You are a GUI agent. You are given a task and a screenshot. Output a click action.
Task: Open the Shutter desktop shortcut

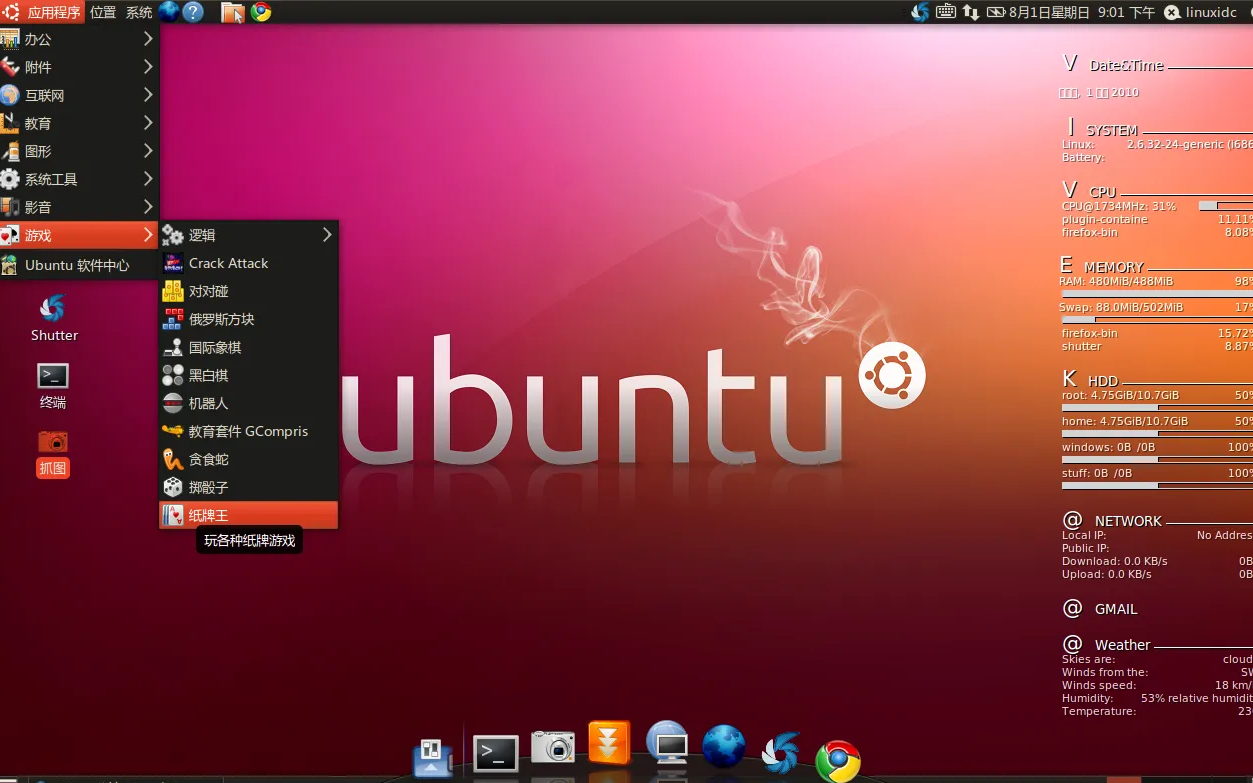click(54, 318)
